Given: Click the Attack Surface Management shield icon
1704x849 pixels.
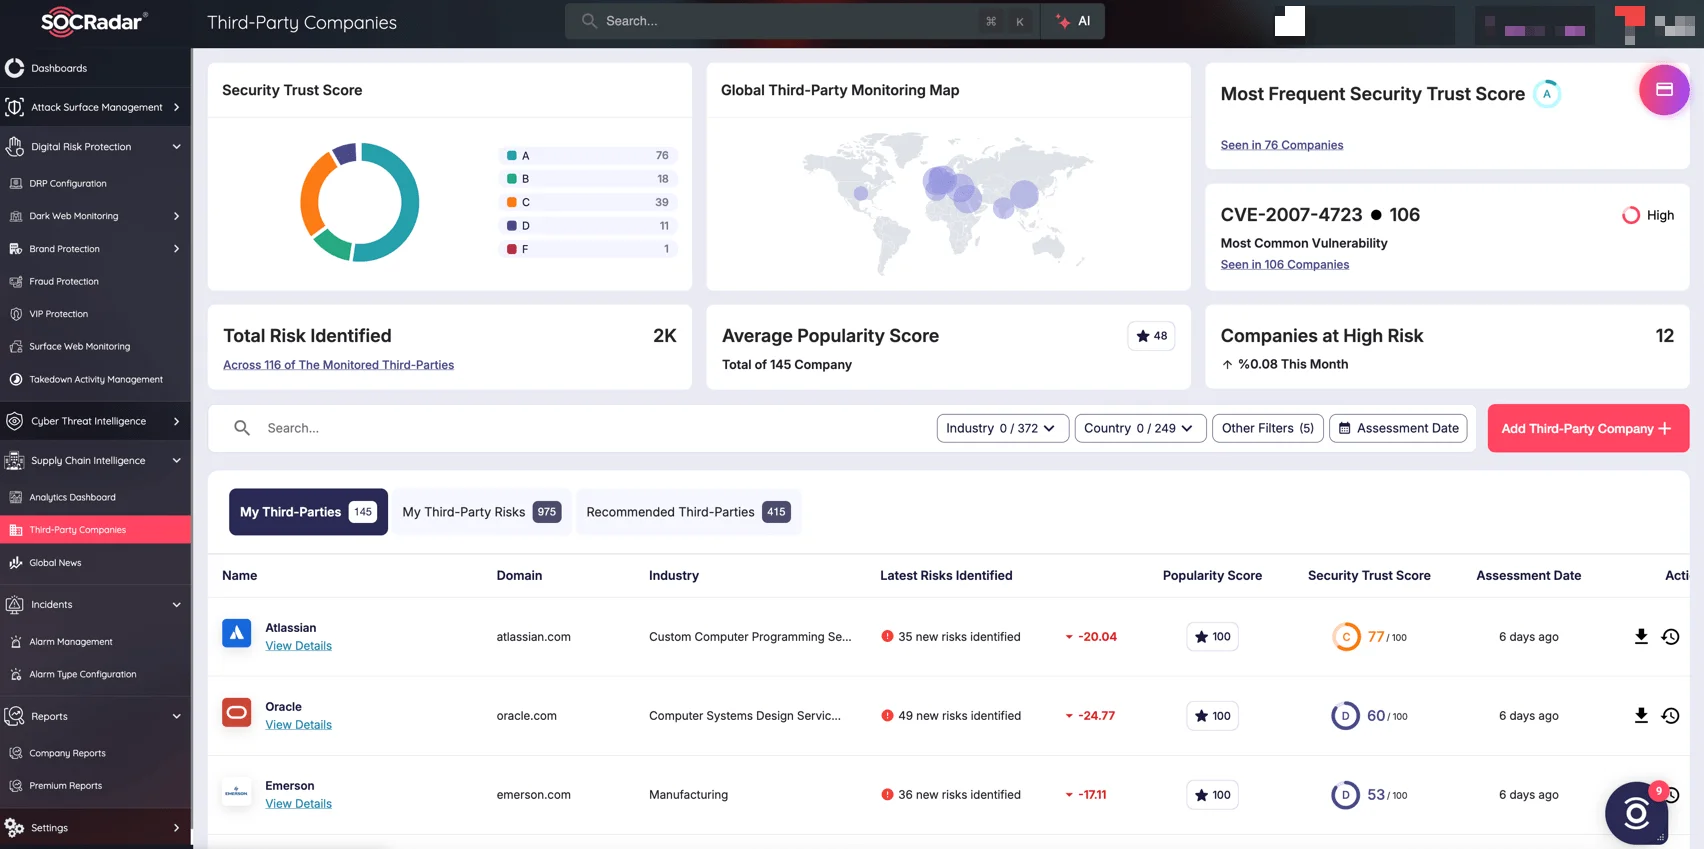Looking at the screenshot, I should (x=14, y=107).
